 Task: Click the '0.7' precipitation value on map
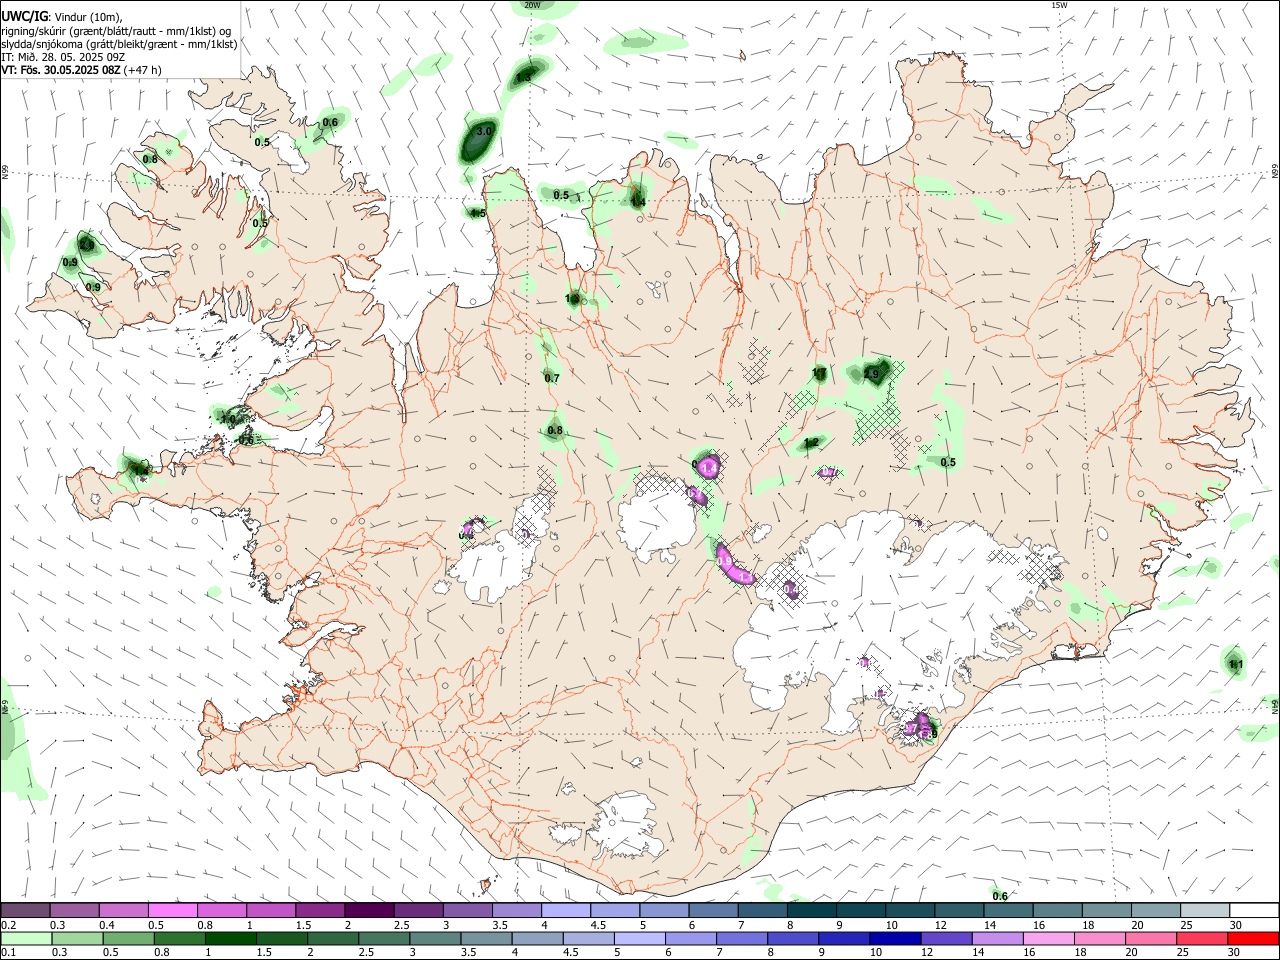(552, 378)
